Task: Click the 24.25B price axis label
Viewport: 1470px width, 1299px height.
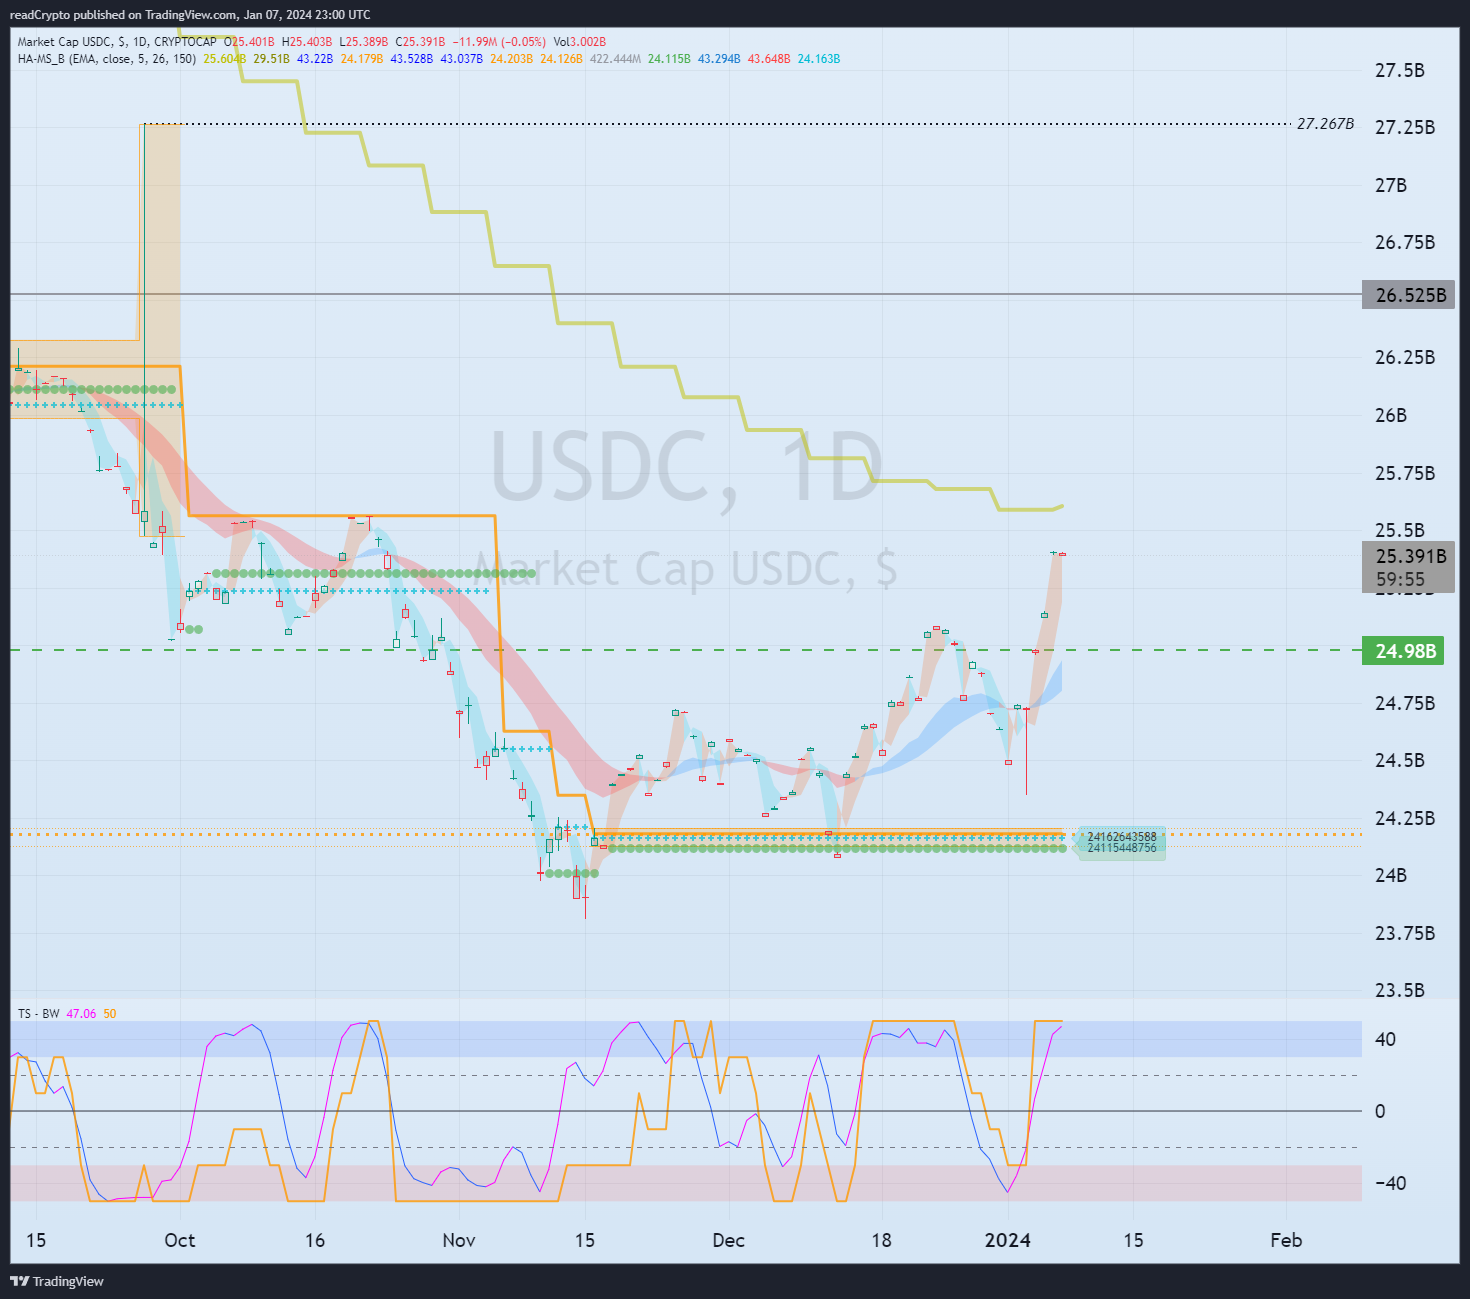Action: point(1405,818)
